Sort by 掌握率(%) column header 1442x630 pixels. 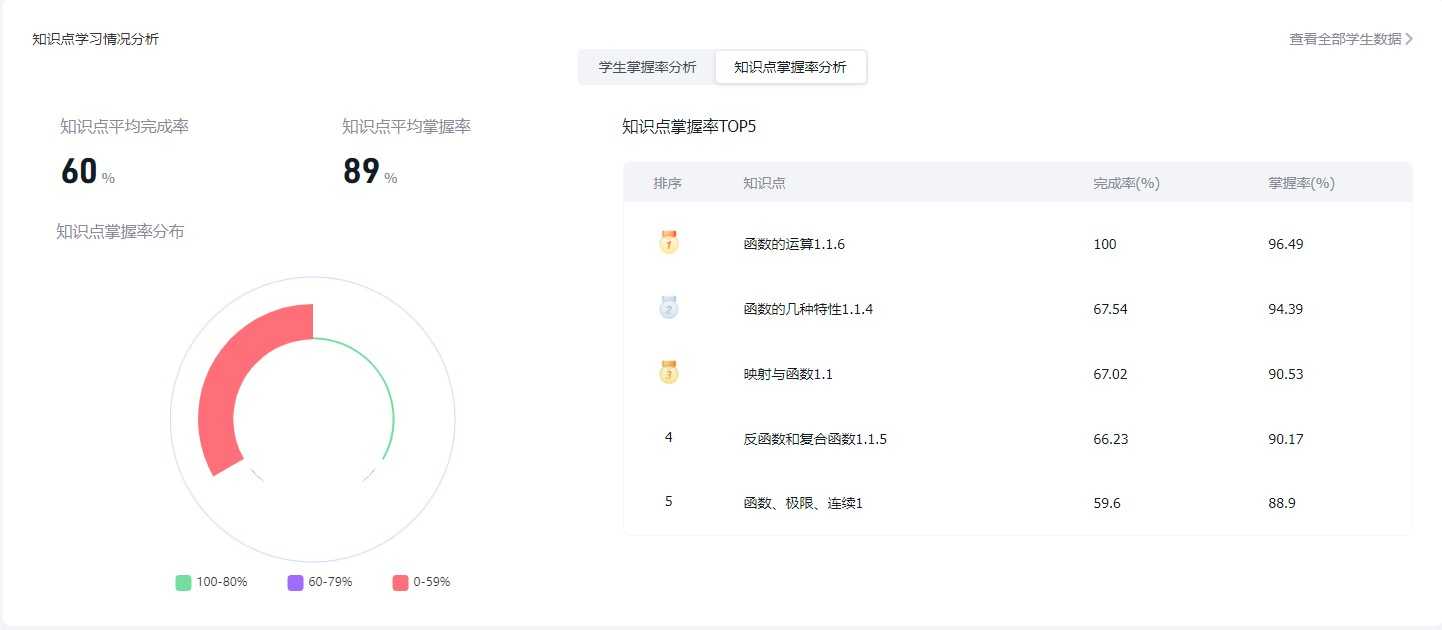pos(1301,183)
